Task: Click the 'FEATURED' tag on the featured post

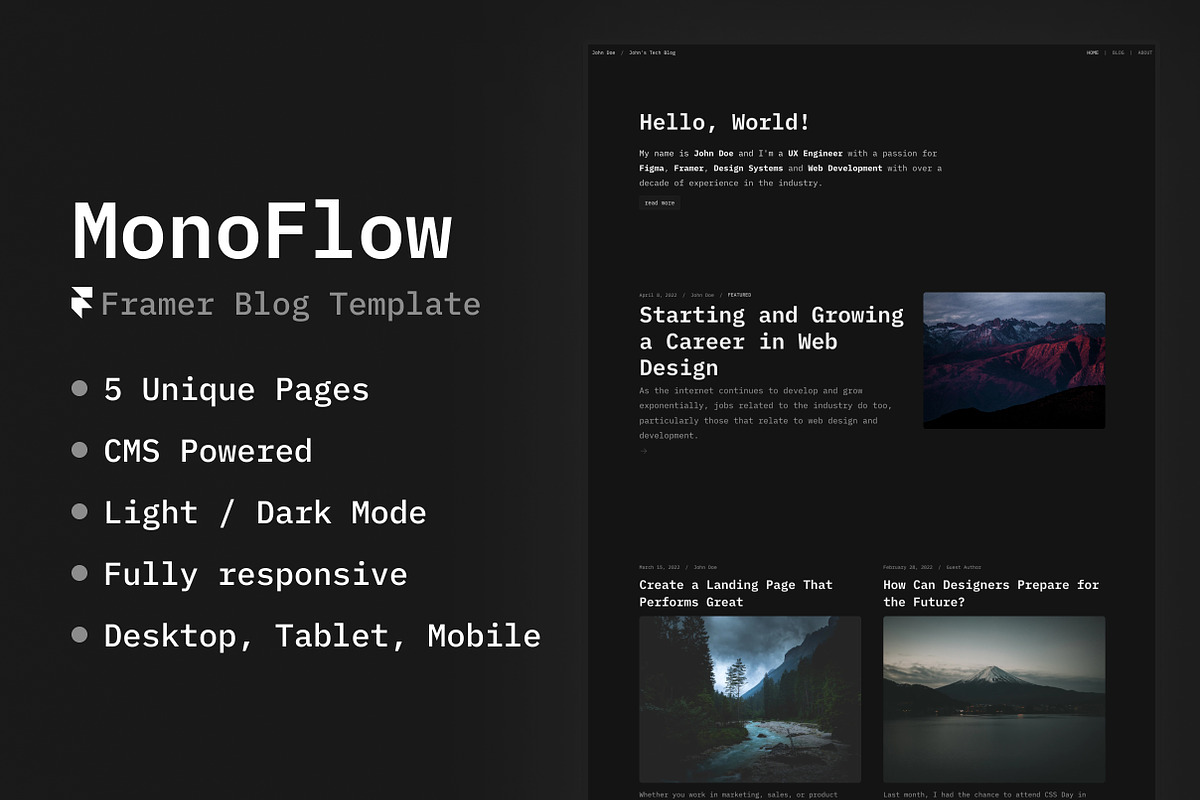Action: [739, 295]
